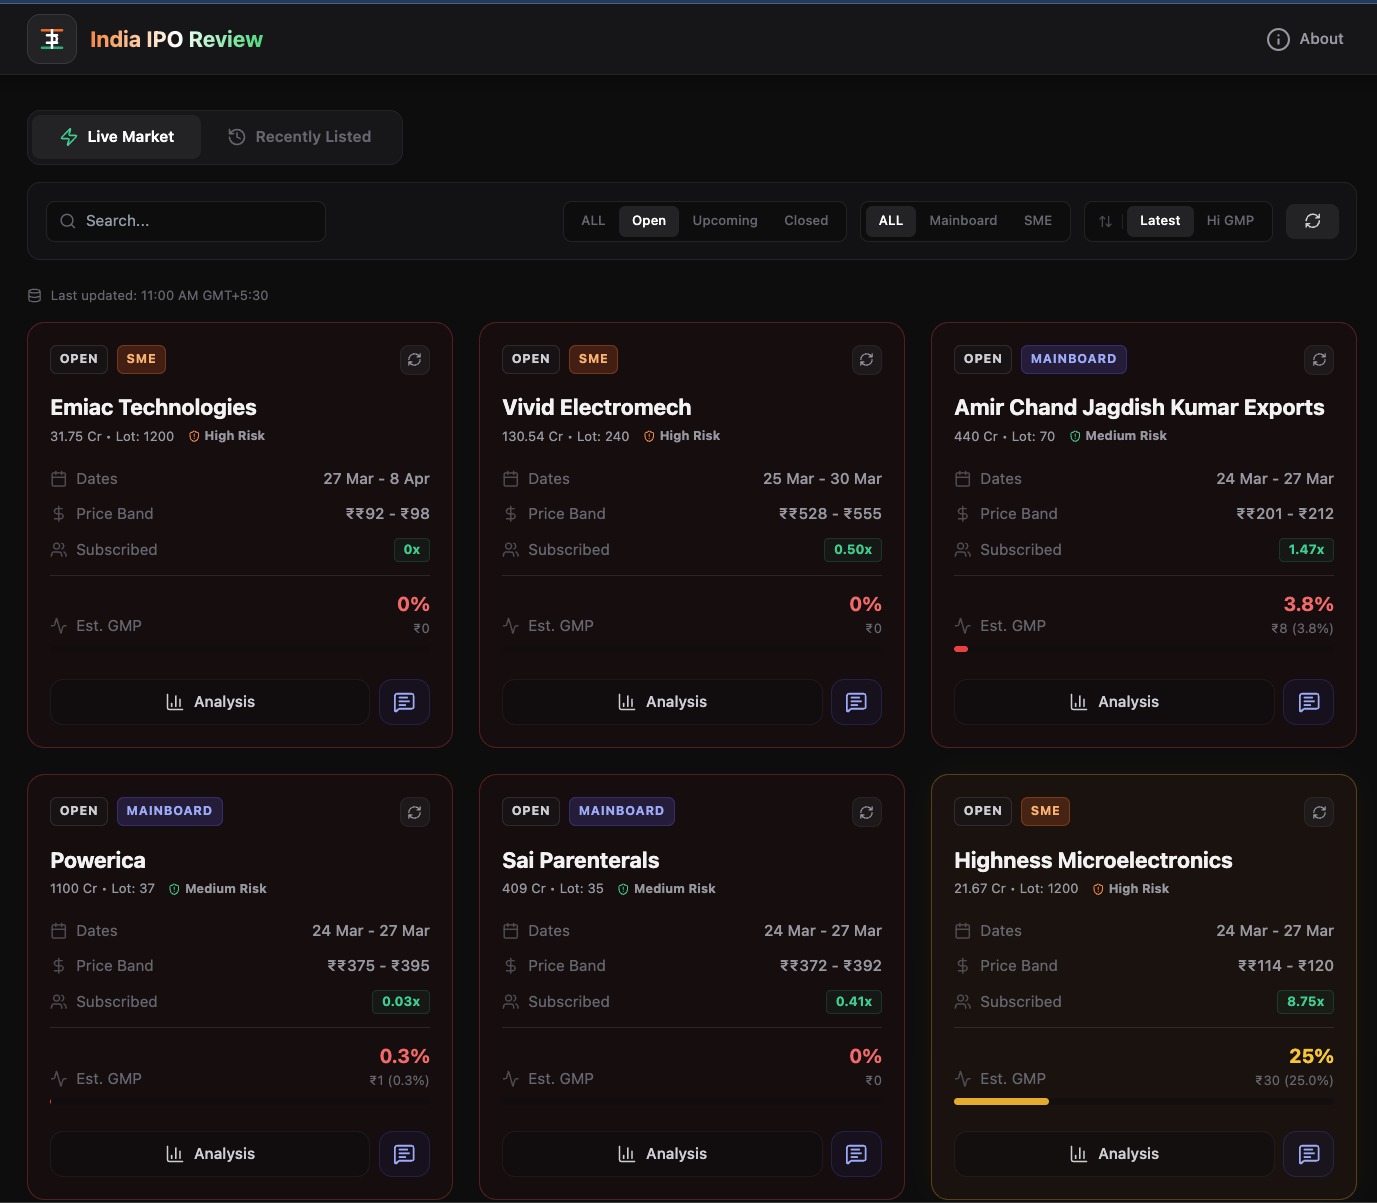Click the MAINBOARD badge on Powerica
This screenshot has height=1203, width=1377.
pyautogui.click(x=169, y=811)
